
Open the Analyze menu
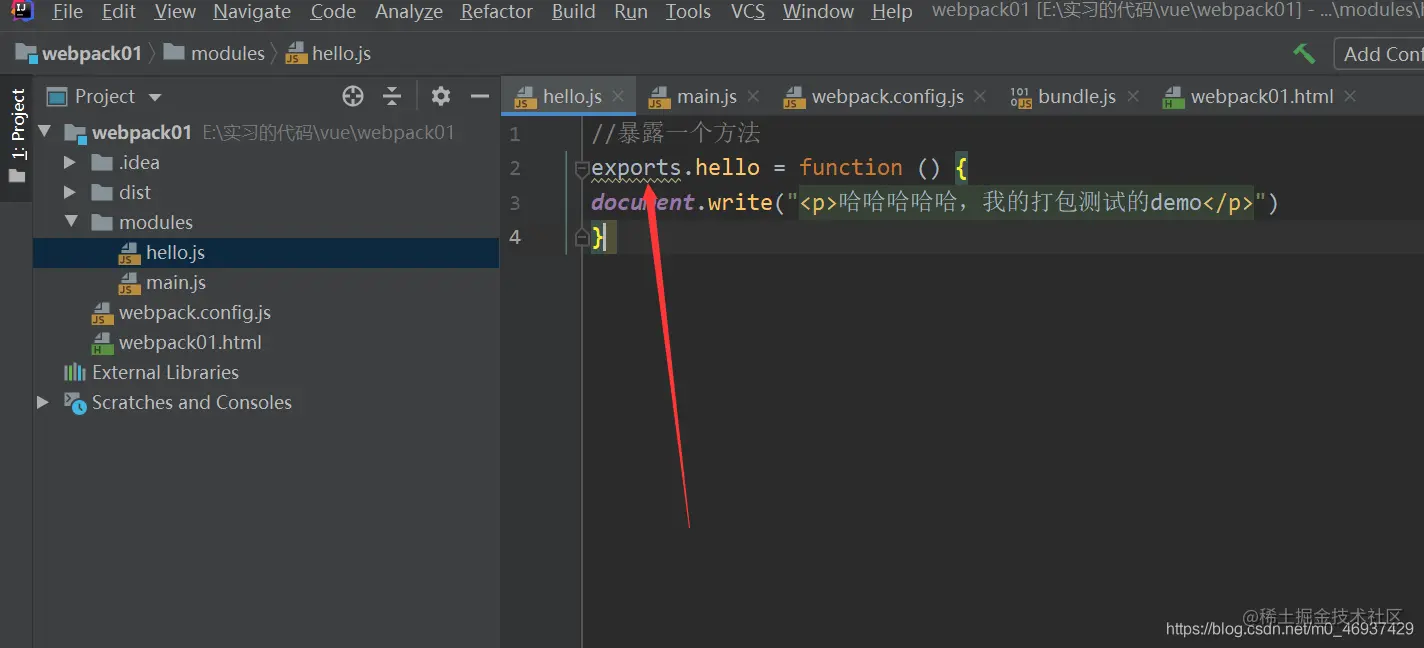point(409,12)
